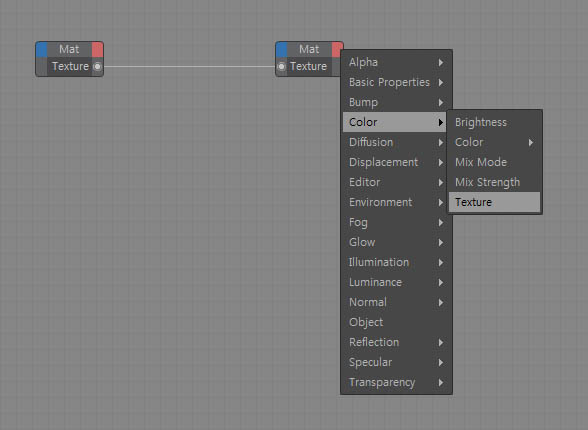Expand the nested Color submenu entry
588x430 pixels.
click(x=494, y=142)
